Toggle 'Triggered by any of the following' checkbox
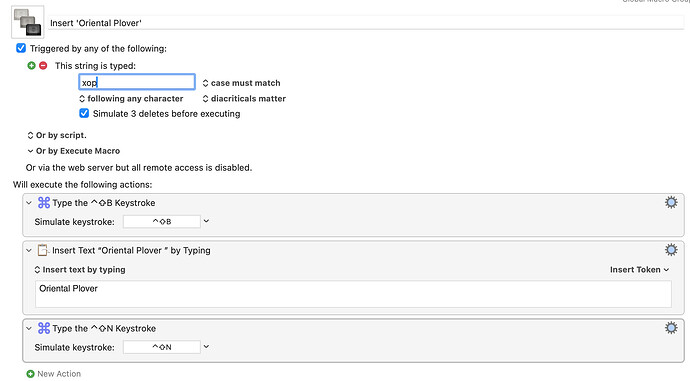 pos(21,48)
